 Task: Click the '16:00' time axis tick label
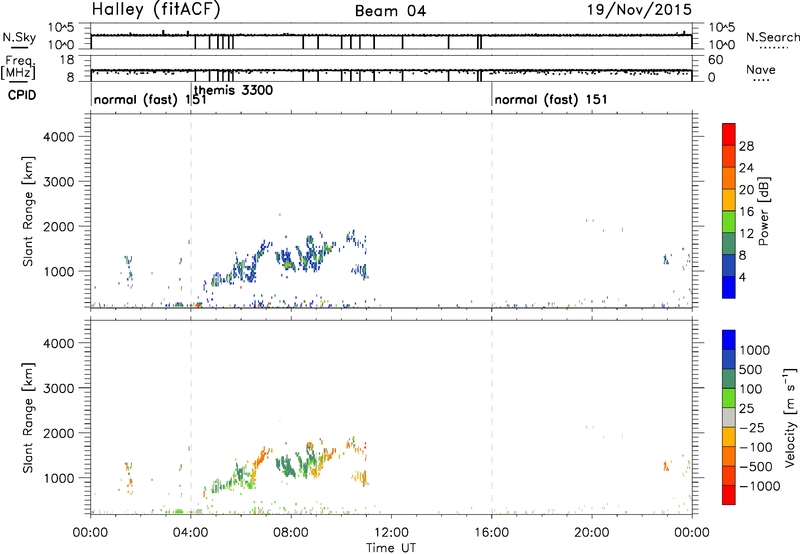pyautogui.click(x=491, y=533)
